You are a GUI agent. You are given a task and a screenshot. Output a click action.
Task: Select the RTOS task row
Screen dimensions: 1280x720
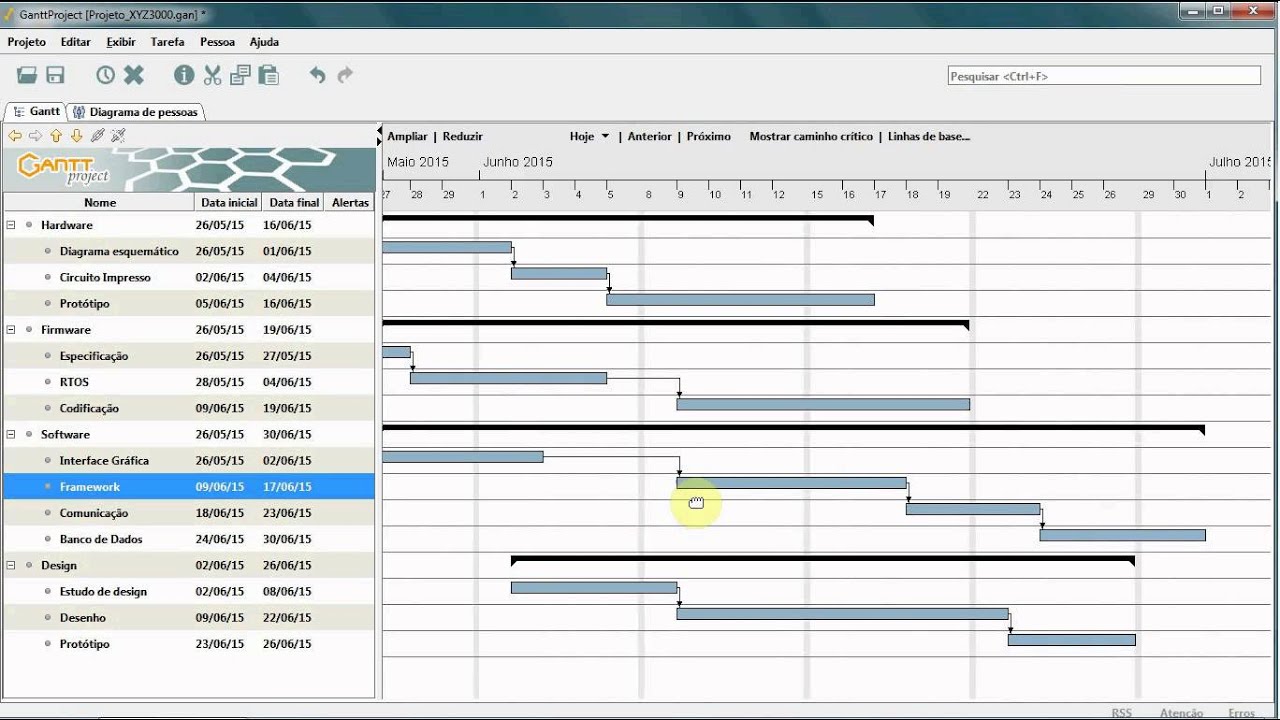(x=189, y=382)
